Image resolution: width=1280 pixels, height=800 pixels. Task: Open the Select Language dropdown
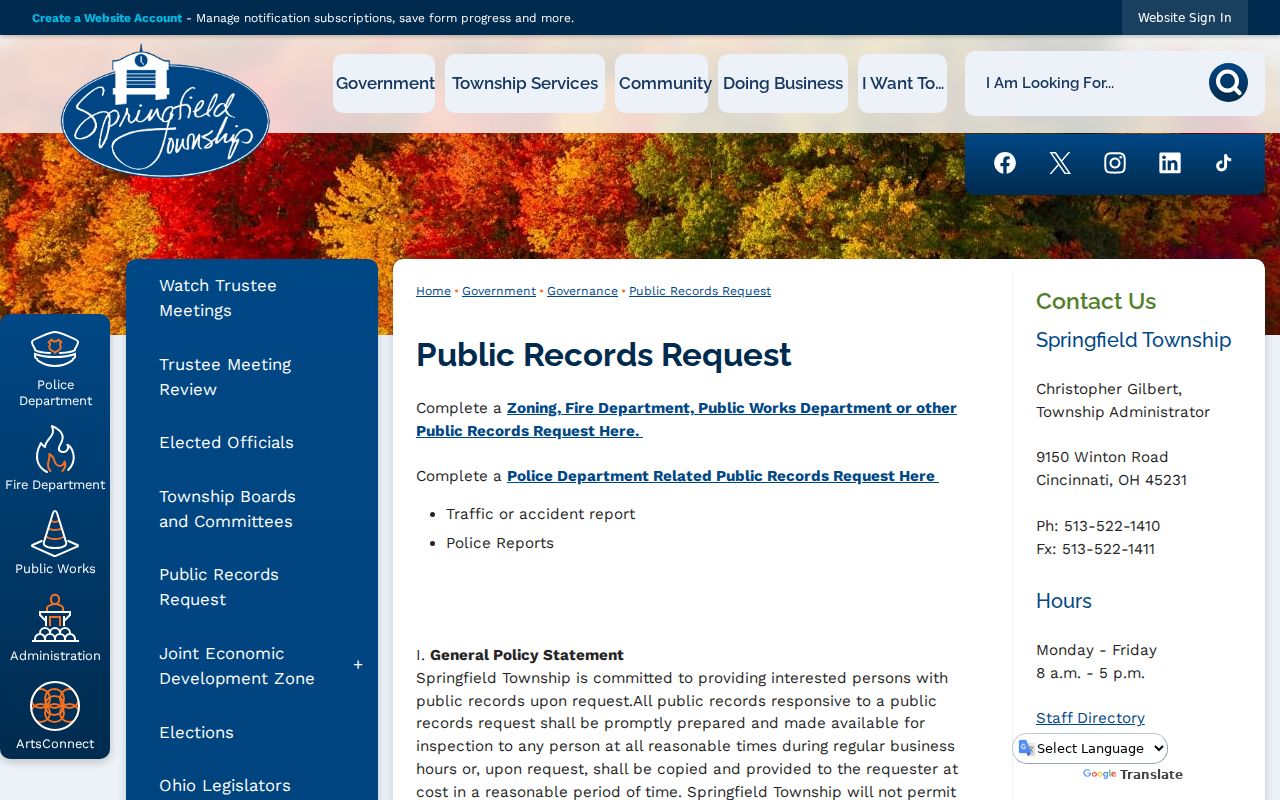point(1091,748)
